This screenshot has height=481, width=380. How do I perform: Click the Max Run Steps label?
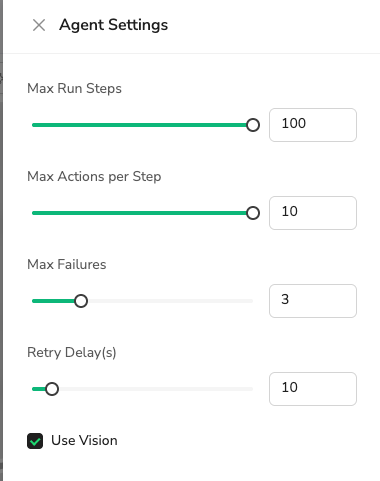click(74, 88)
